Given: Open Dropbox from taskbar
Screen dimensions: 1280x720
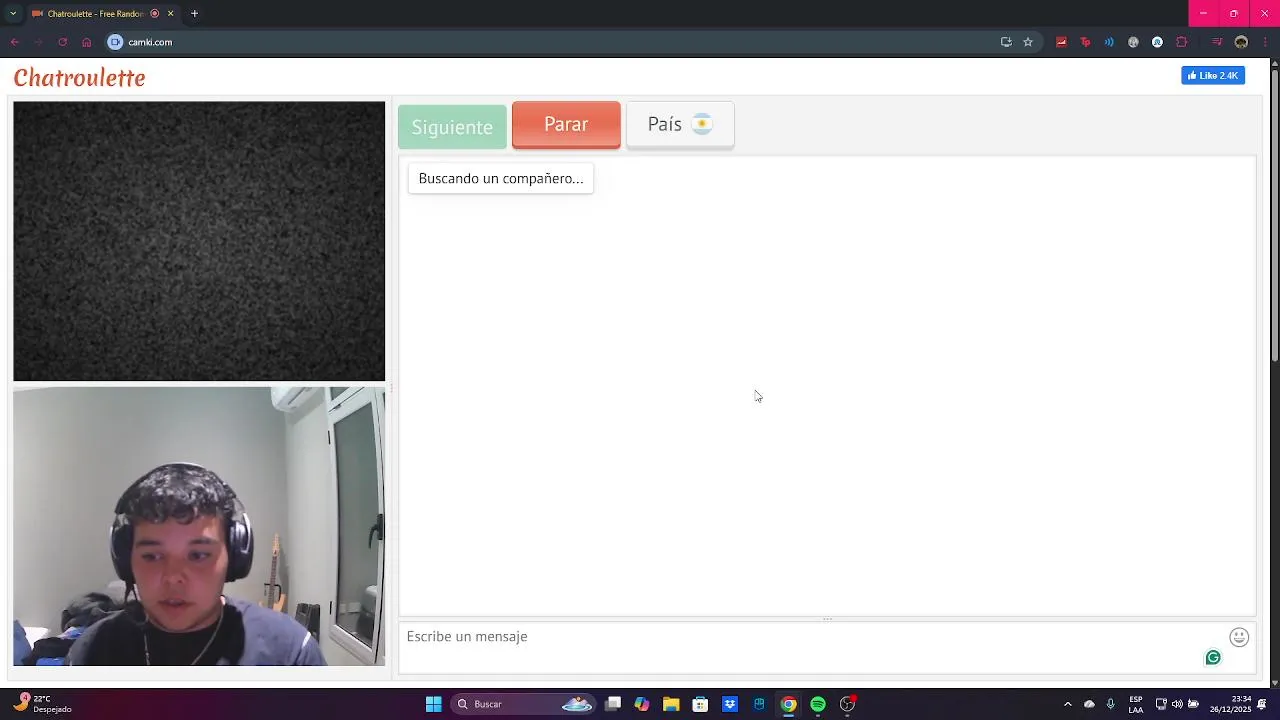Looking at the screenshot, I should tap(730, 704).
